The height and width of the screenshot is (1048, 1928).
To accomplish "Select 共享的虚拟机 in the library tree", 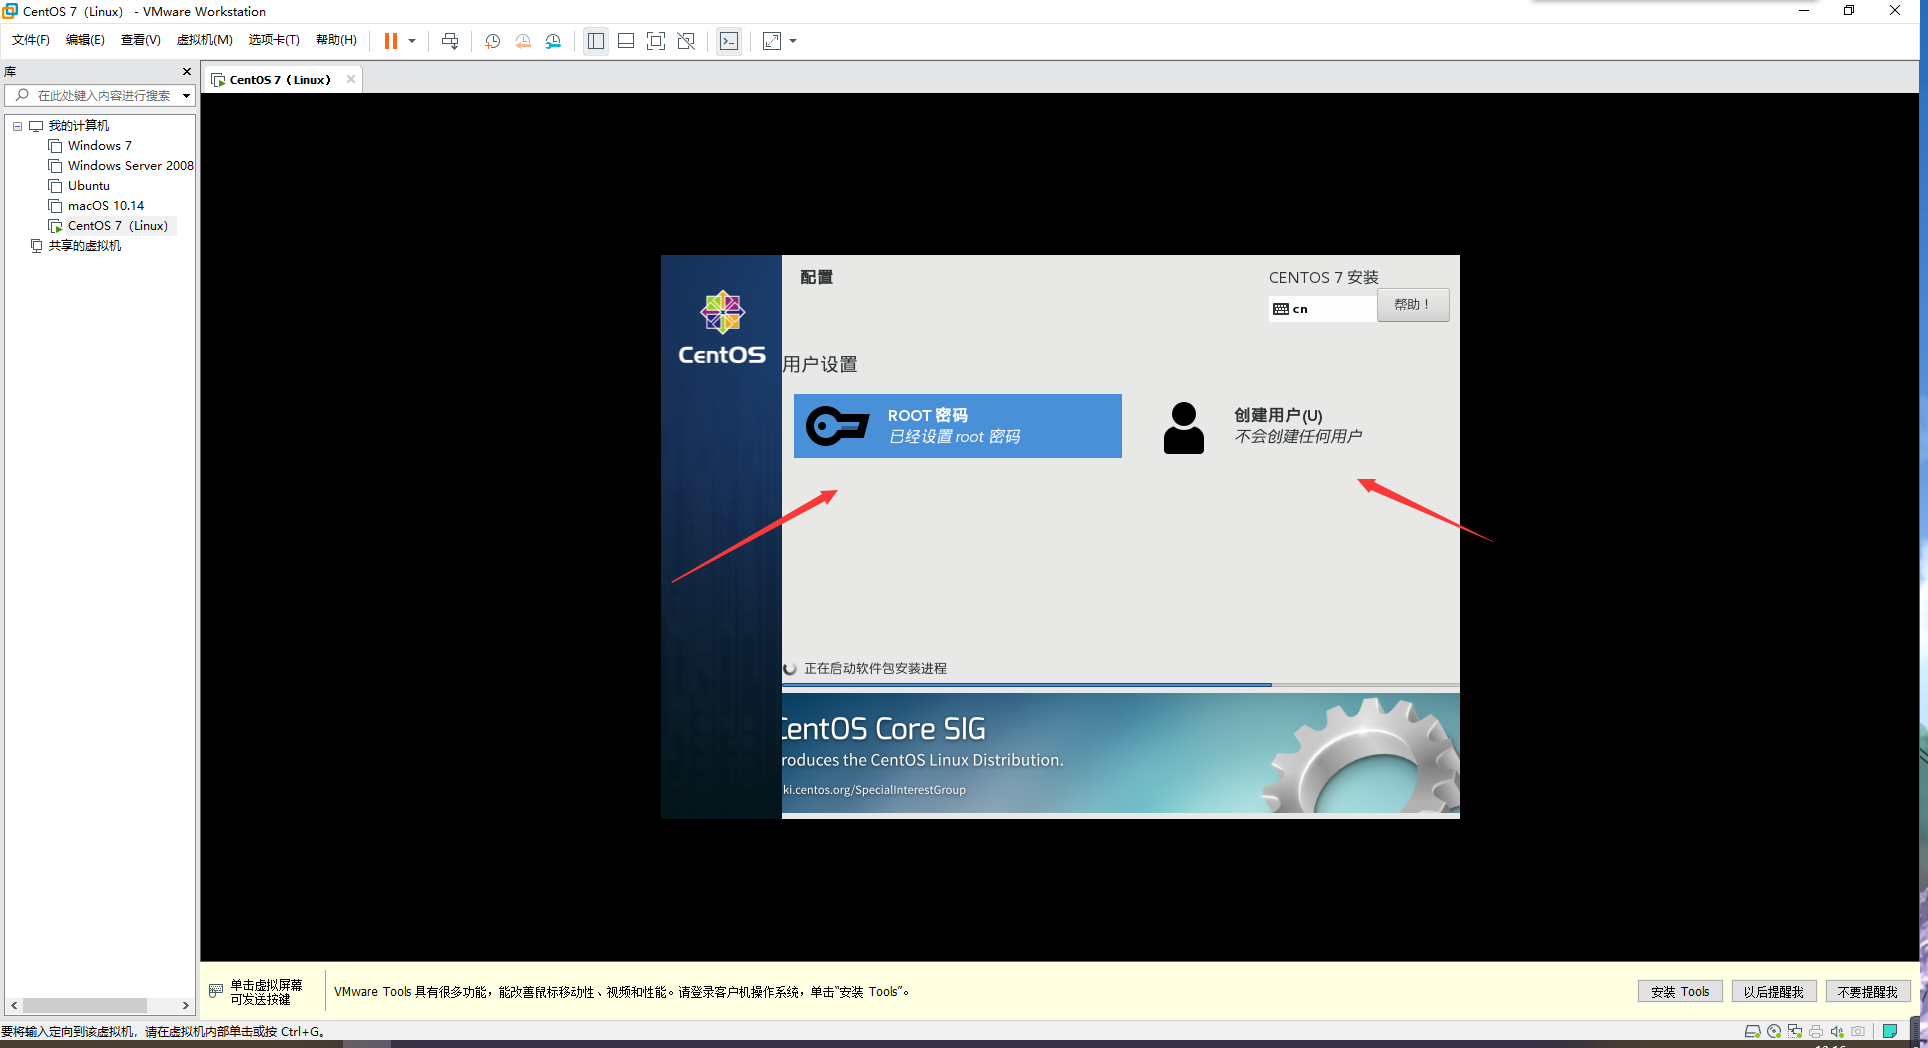I will coord(85,246).
